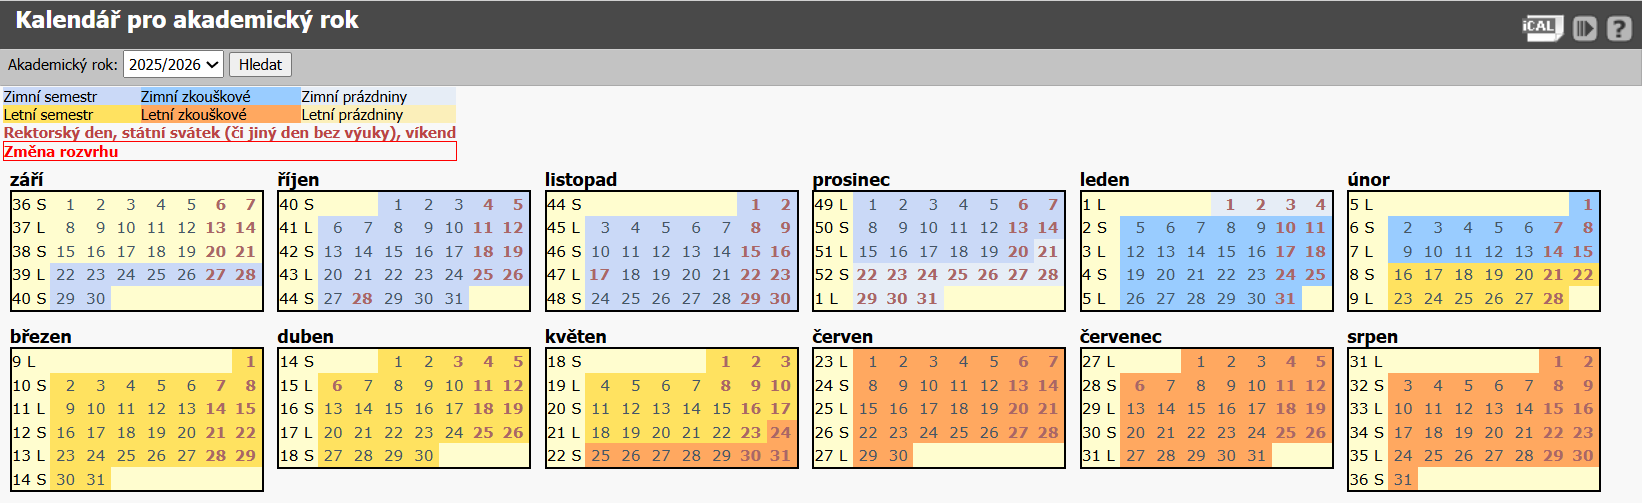Select day 24 in prosinec
The width and height of the screenshot is (1642, 503).
[927, 274]
